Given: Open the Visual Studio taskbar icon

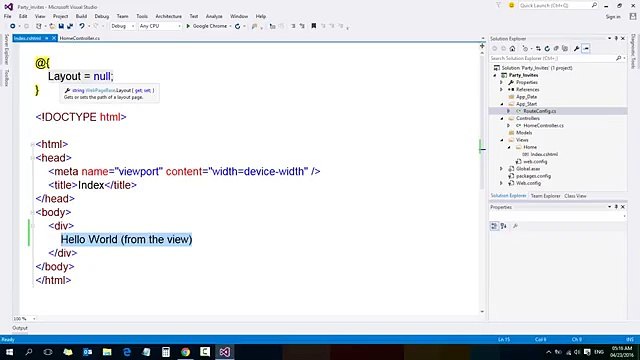Looking at the screenshot, I should [224, 352].
